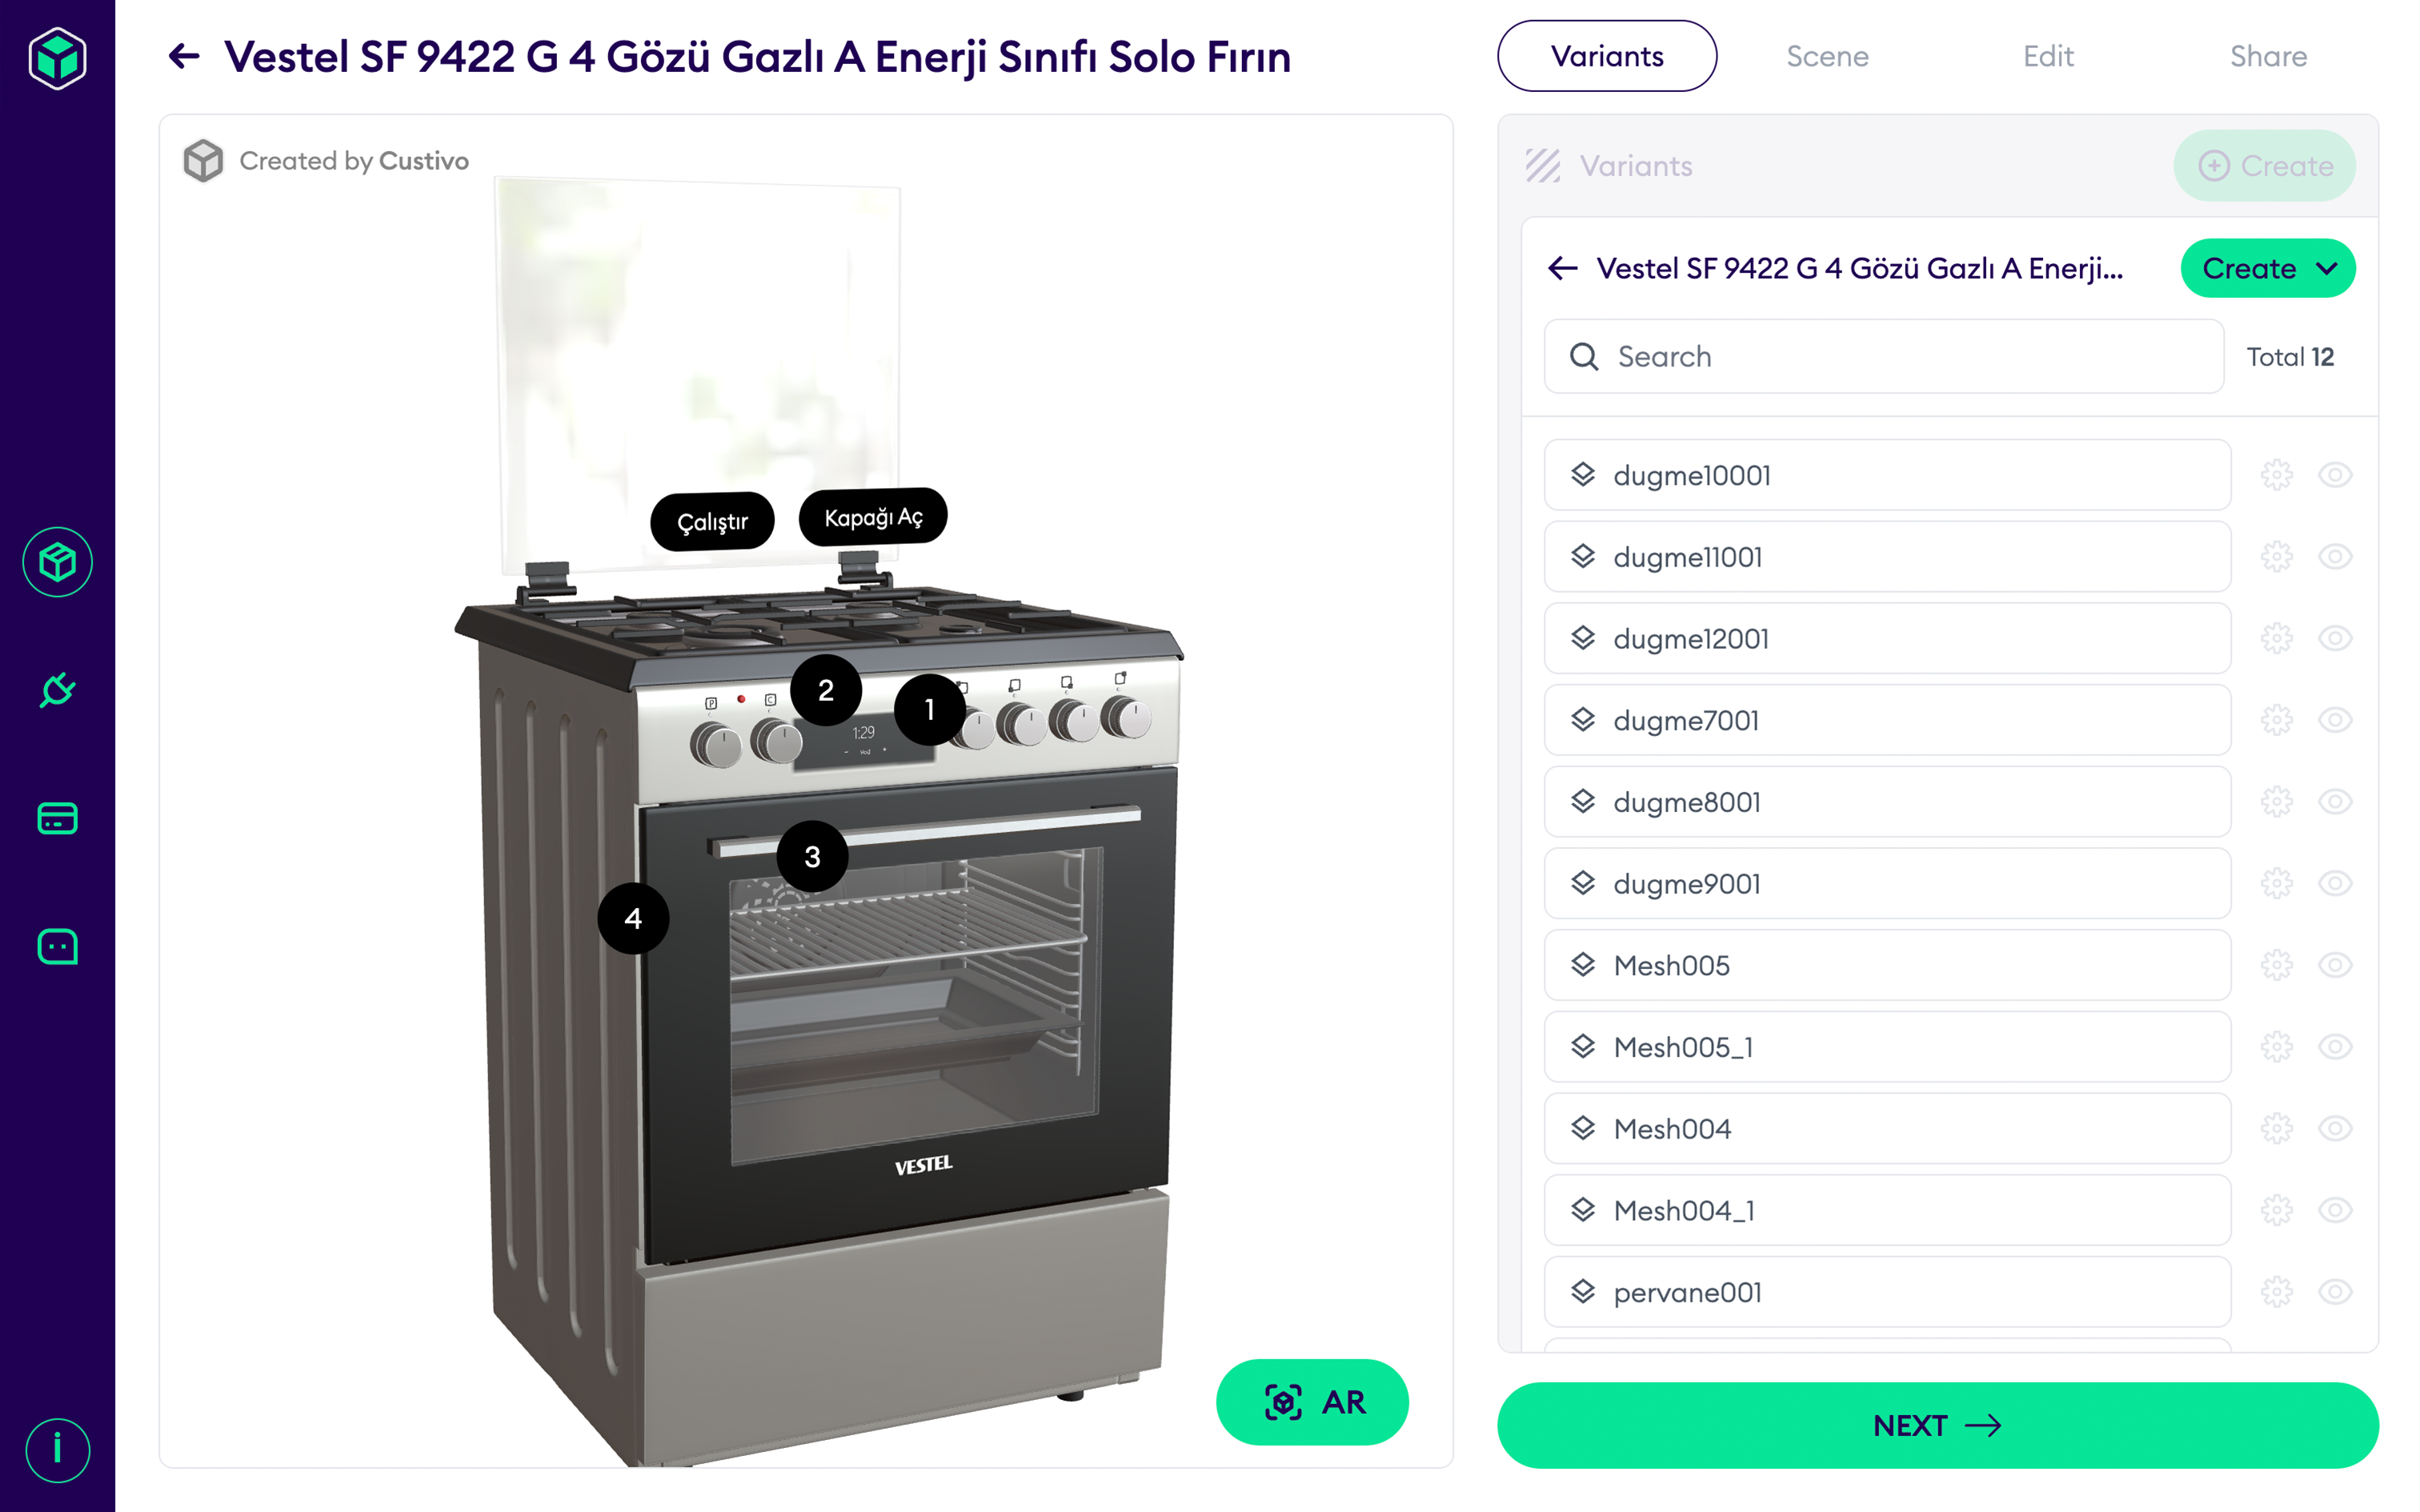
Task: Open settings gear for dugme10001
Action: (2276, 475)
